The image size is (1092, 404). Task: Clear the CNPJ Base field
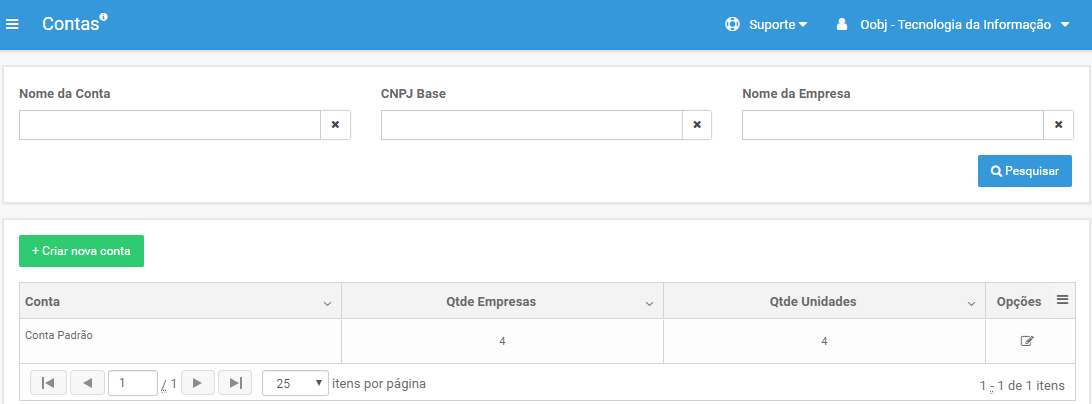697,125
